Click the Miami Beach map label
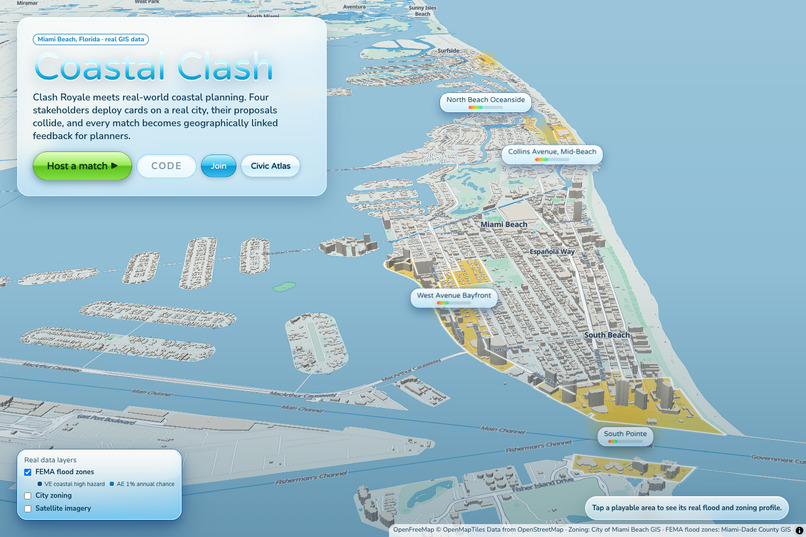The image size is (806, 537). [x=504, y=225]
